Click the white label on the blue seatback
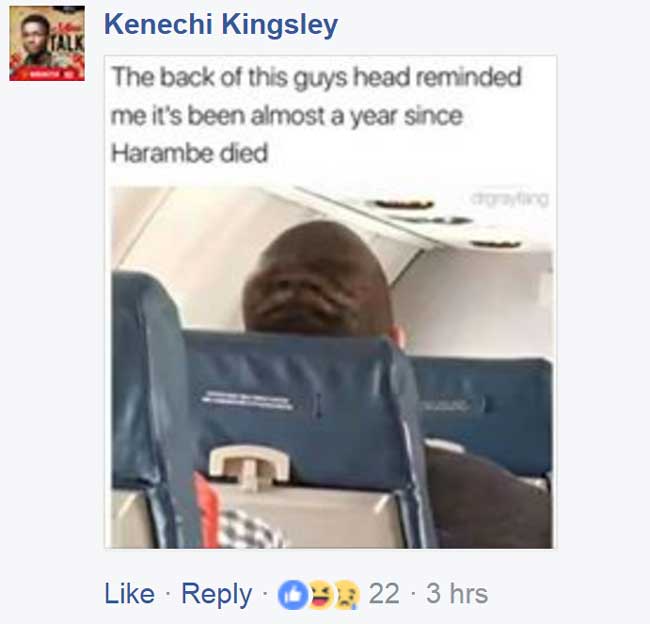The height and width of the screenshot is (624, 650). point(246,400)
